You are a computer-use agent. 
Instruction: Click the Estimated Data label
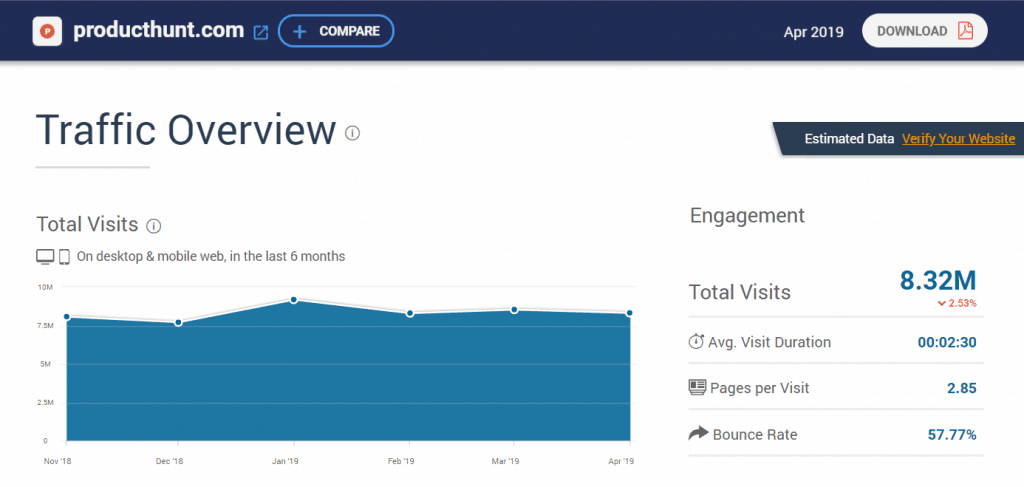(x=849, y=138)
